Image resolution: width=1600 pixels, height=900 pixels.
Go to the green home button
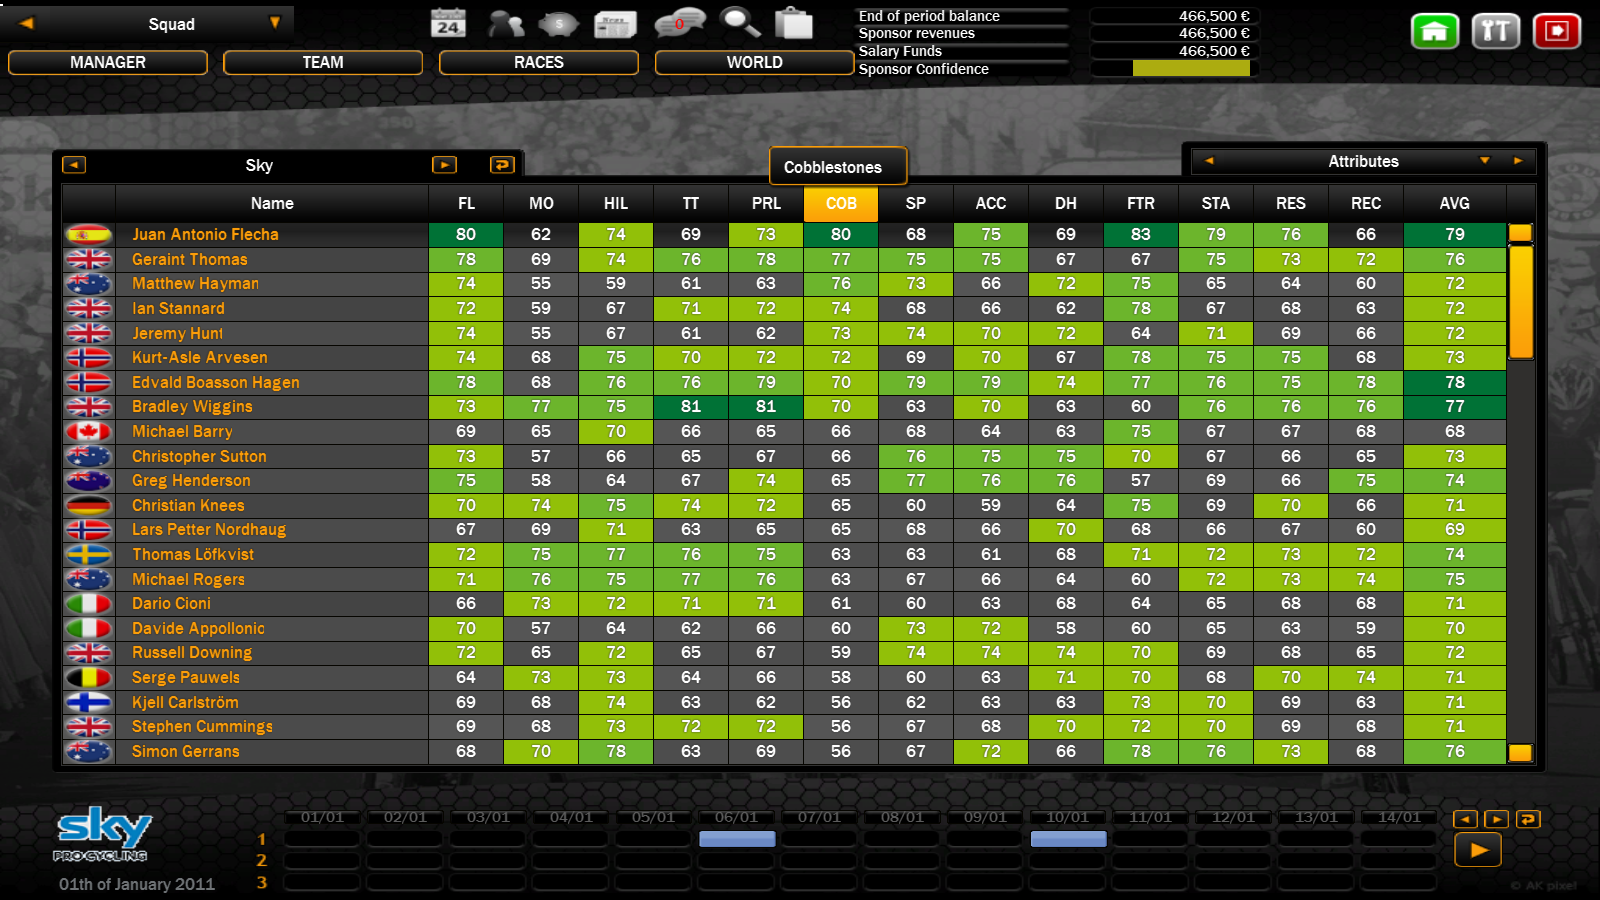(1434, 32)
